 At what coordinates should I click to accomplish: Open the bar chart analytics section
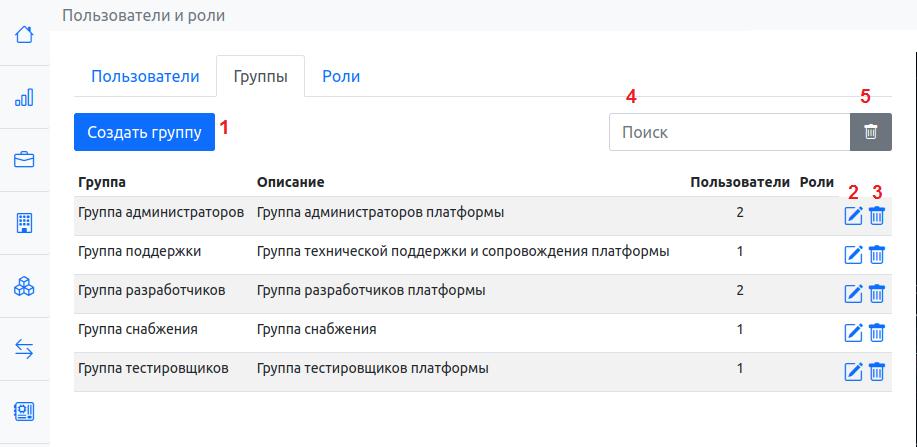(24, 97)
